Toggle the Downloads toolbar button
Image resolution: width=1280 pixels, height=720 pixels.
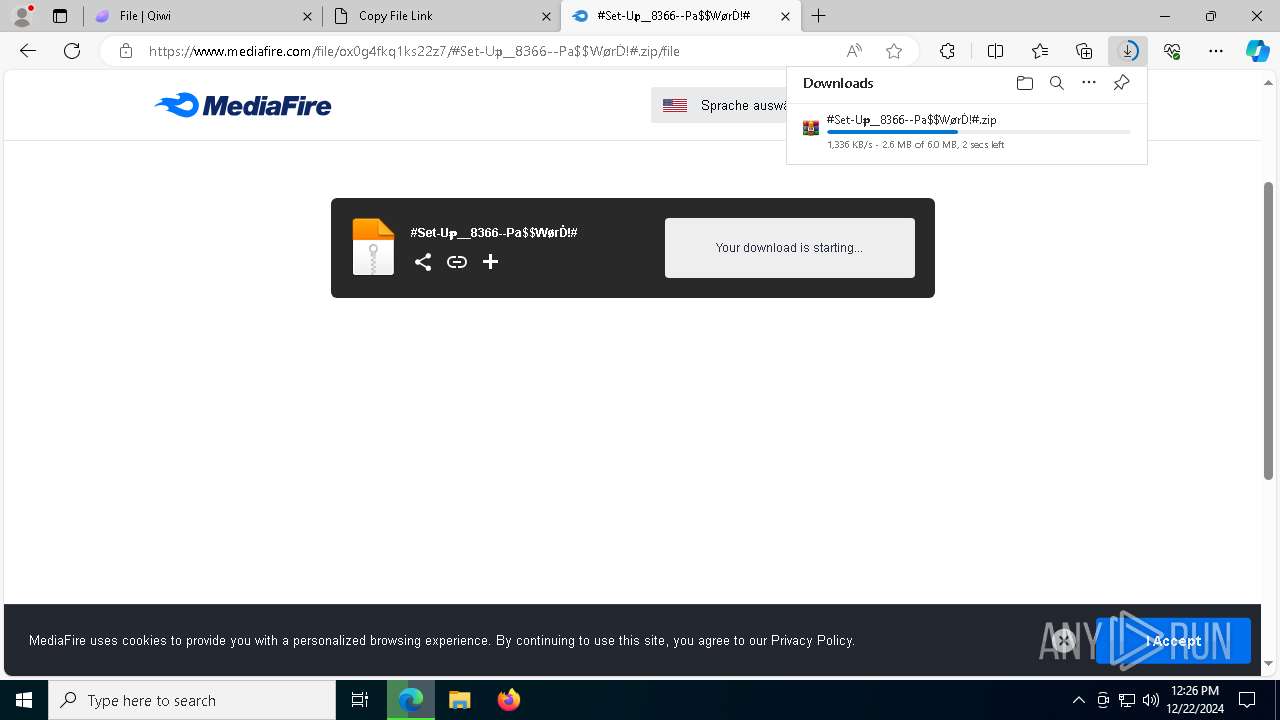coord(1128,51)
